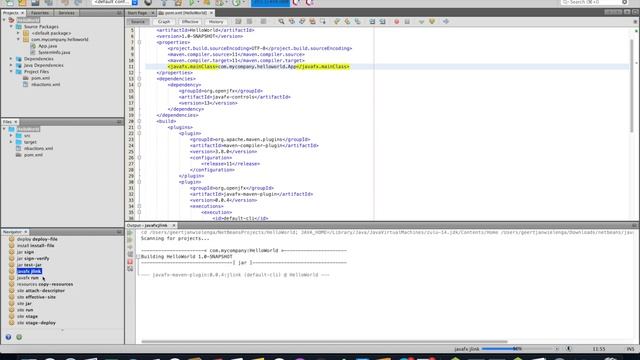Toggle the fold marker on line 13 dependencies
The width and height of the screenshot is (640, 360).
[x=139, y=78]
